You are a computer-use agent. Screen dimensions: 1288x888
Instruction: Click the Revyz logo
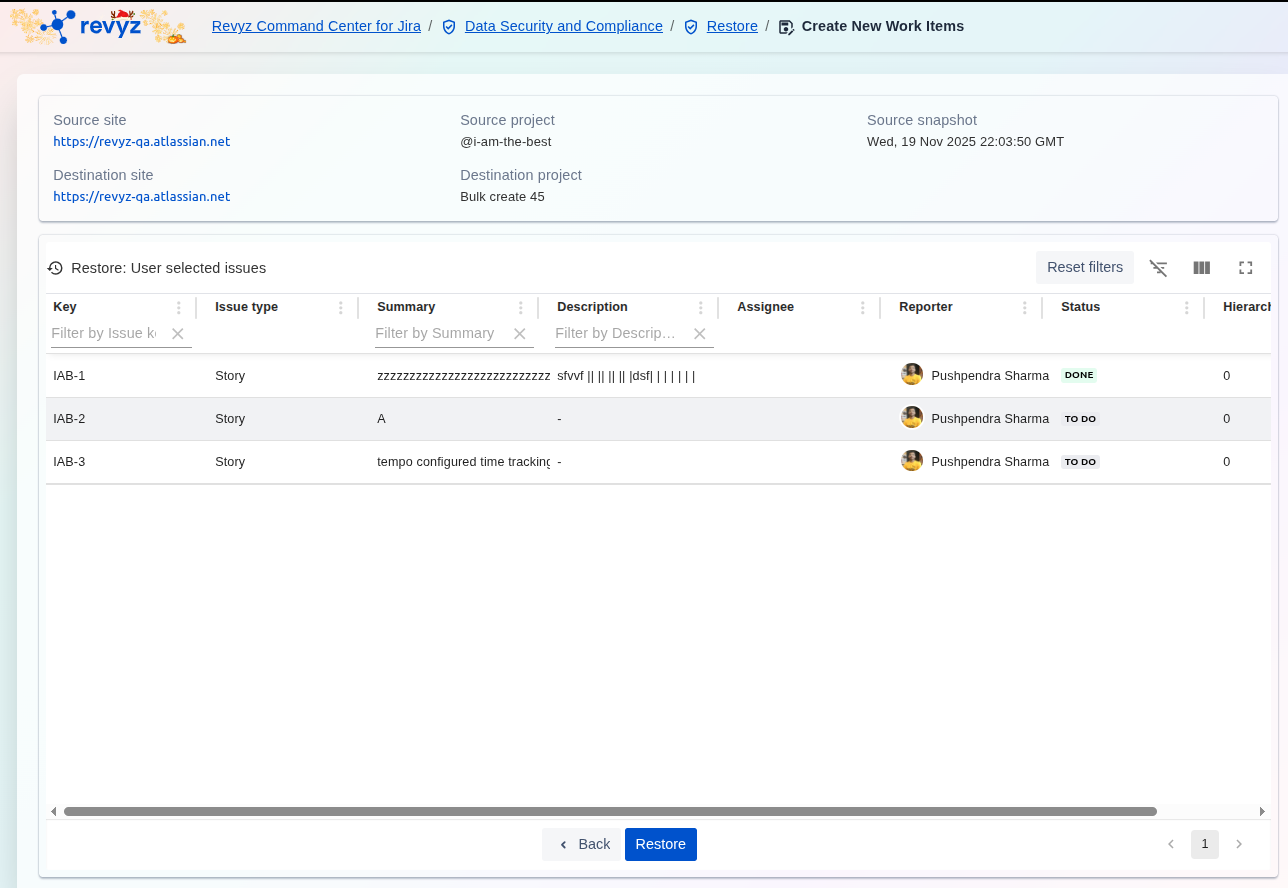[98, 26]
